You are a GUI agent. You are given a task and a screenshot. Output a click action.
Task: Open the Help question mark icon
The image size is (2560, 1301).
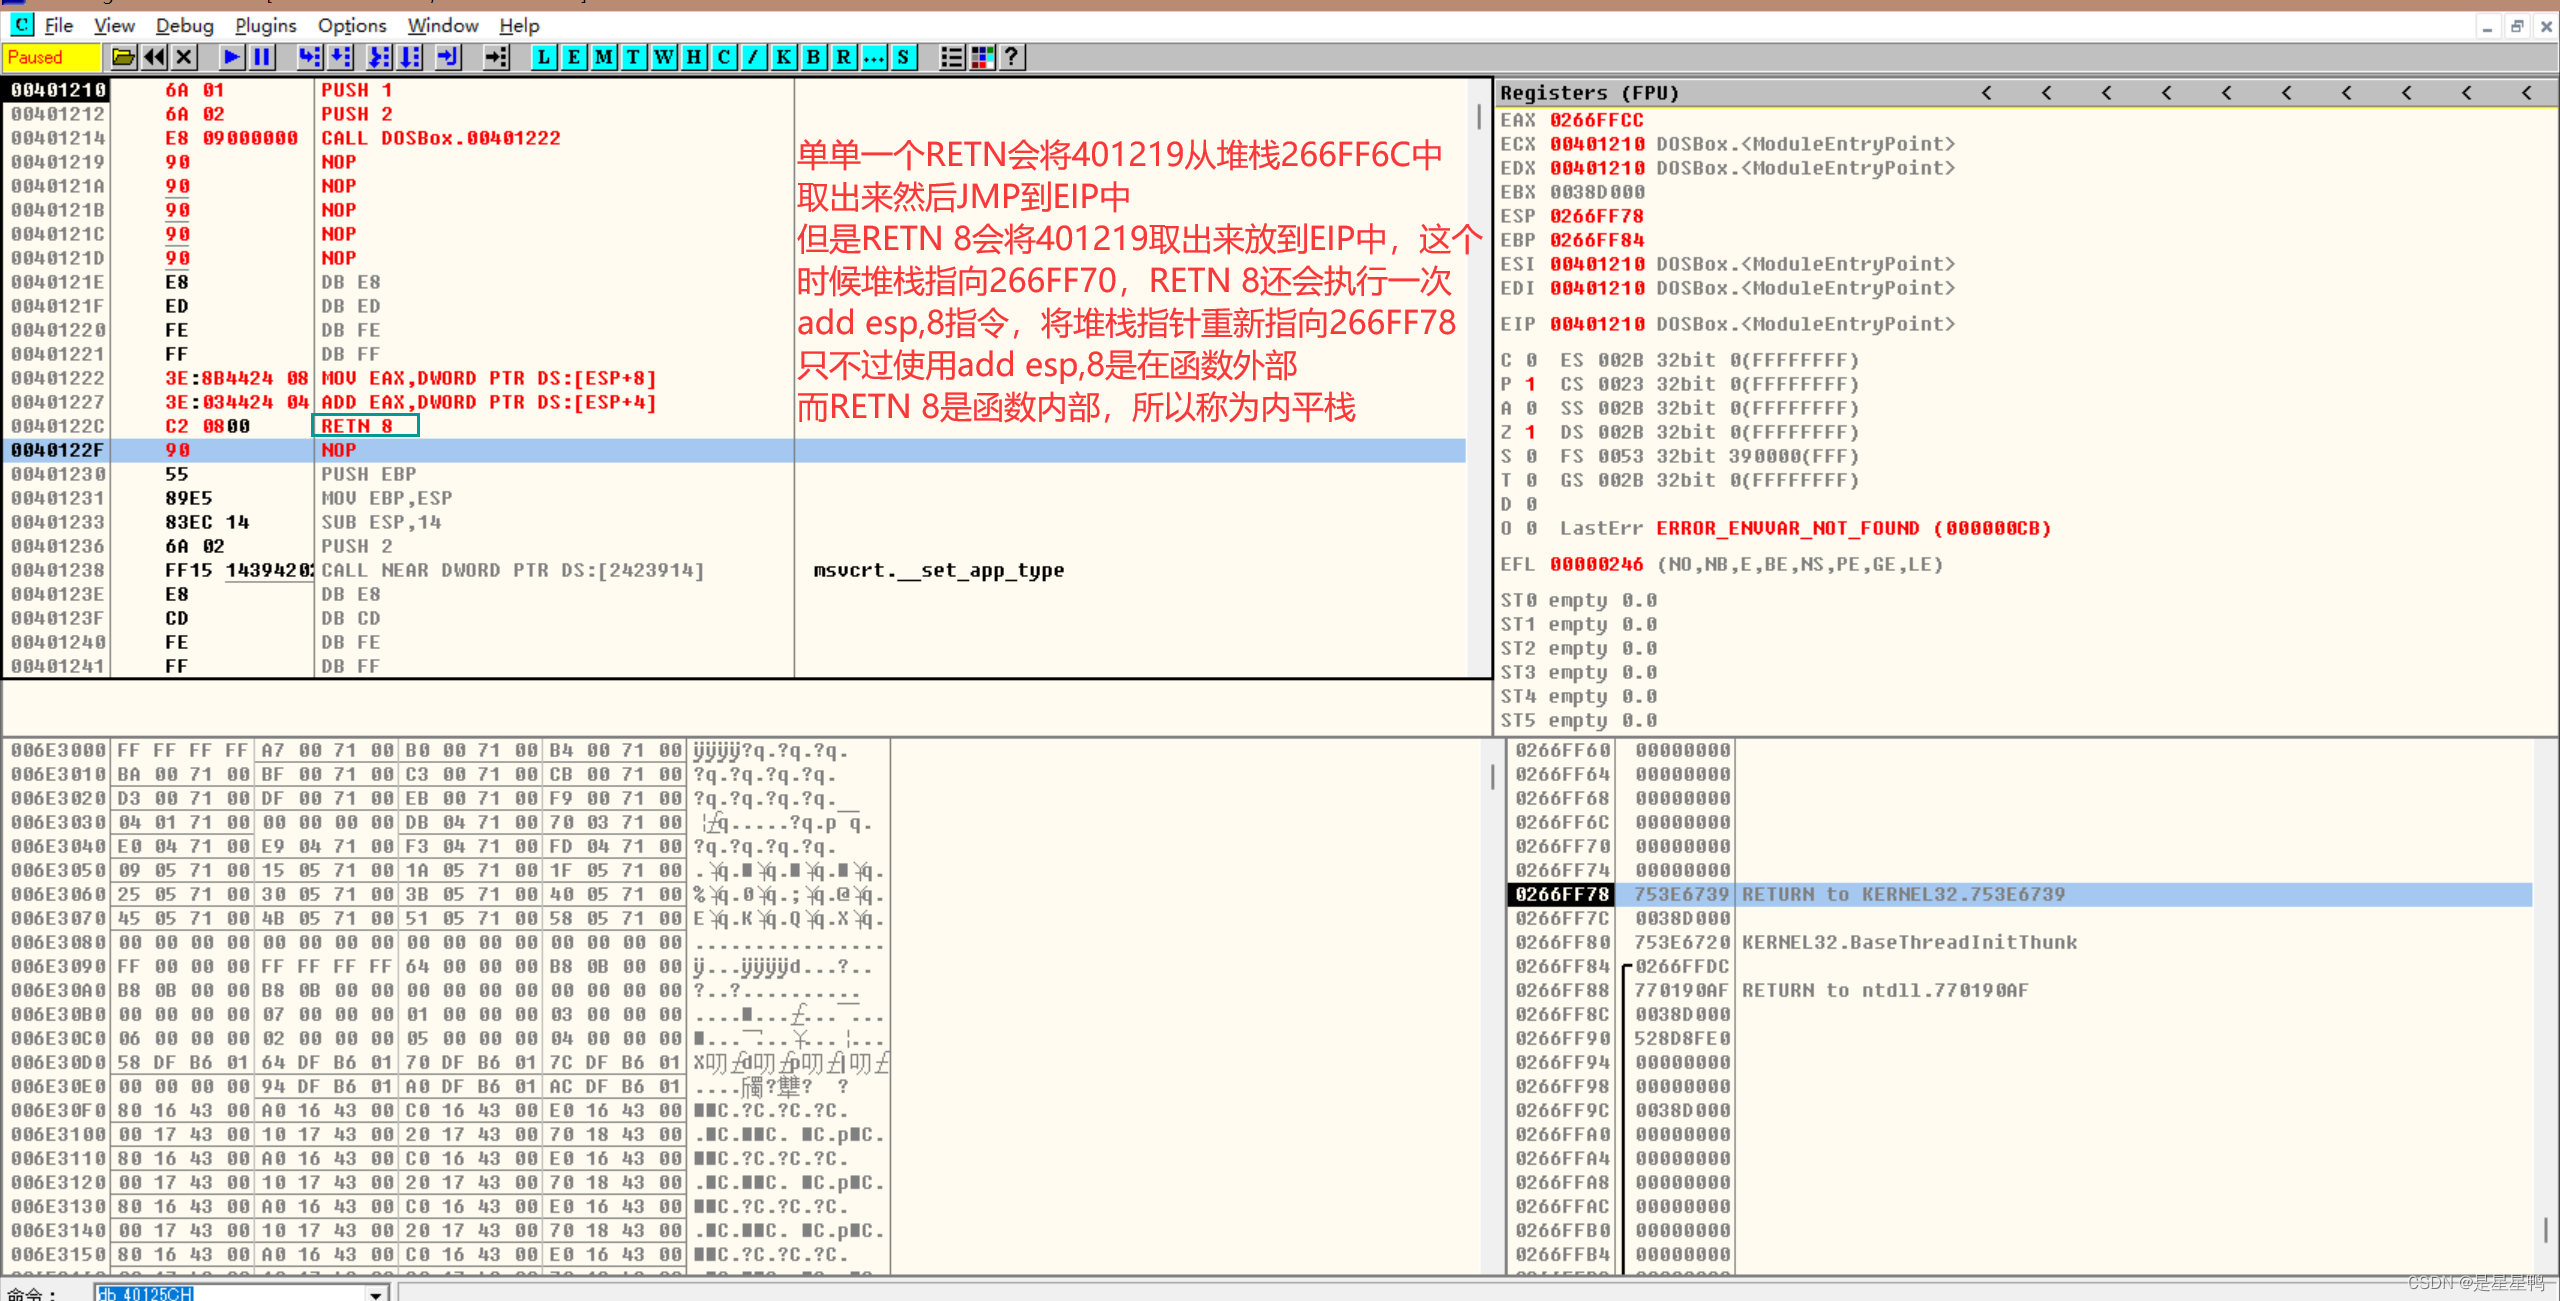click(1012, 57)
